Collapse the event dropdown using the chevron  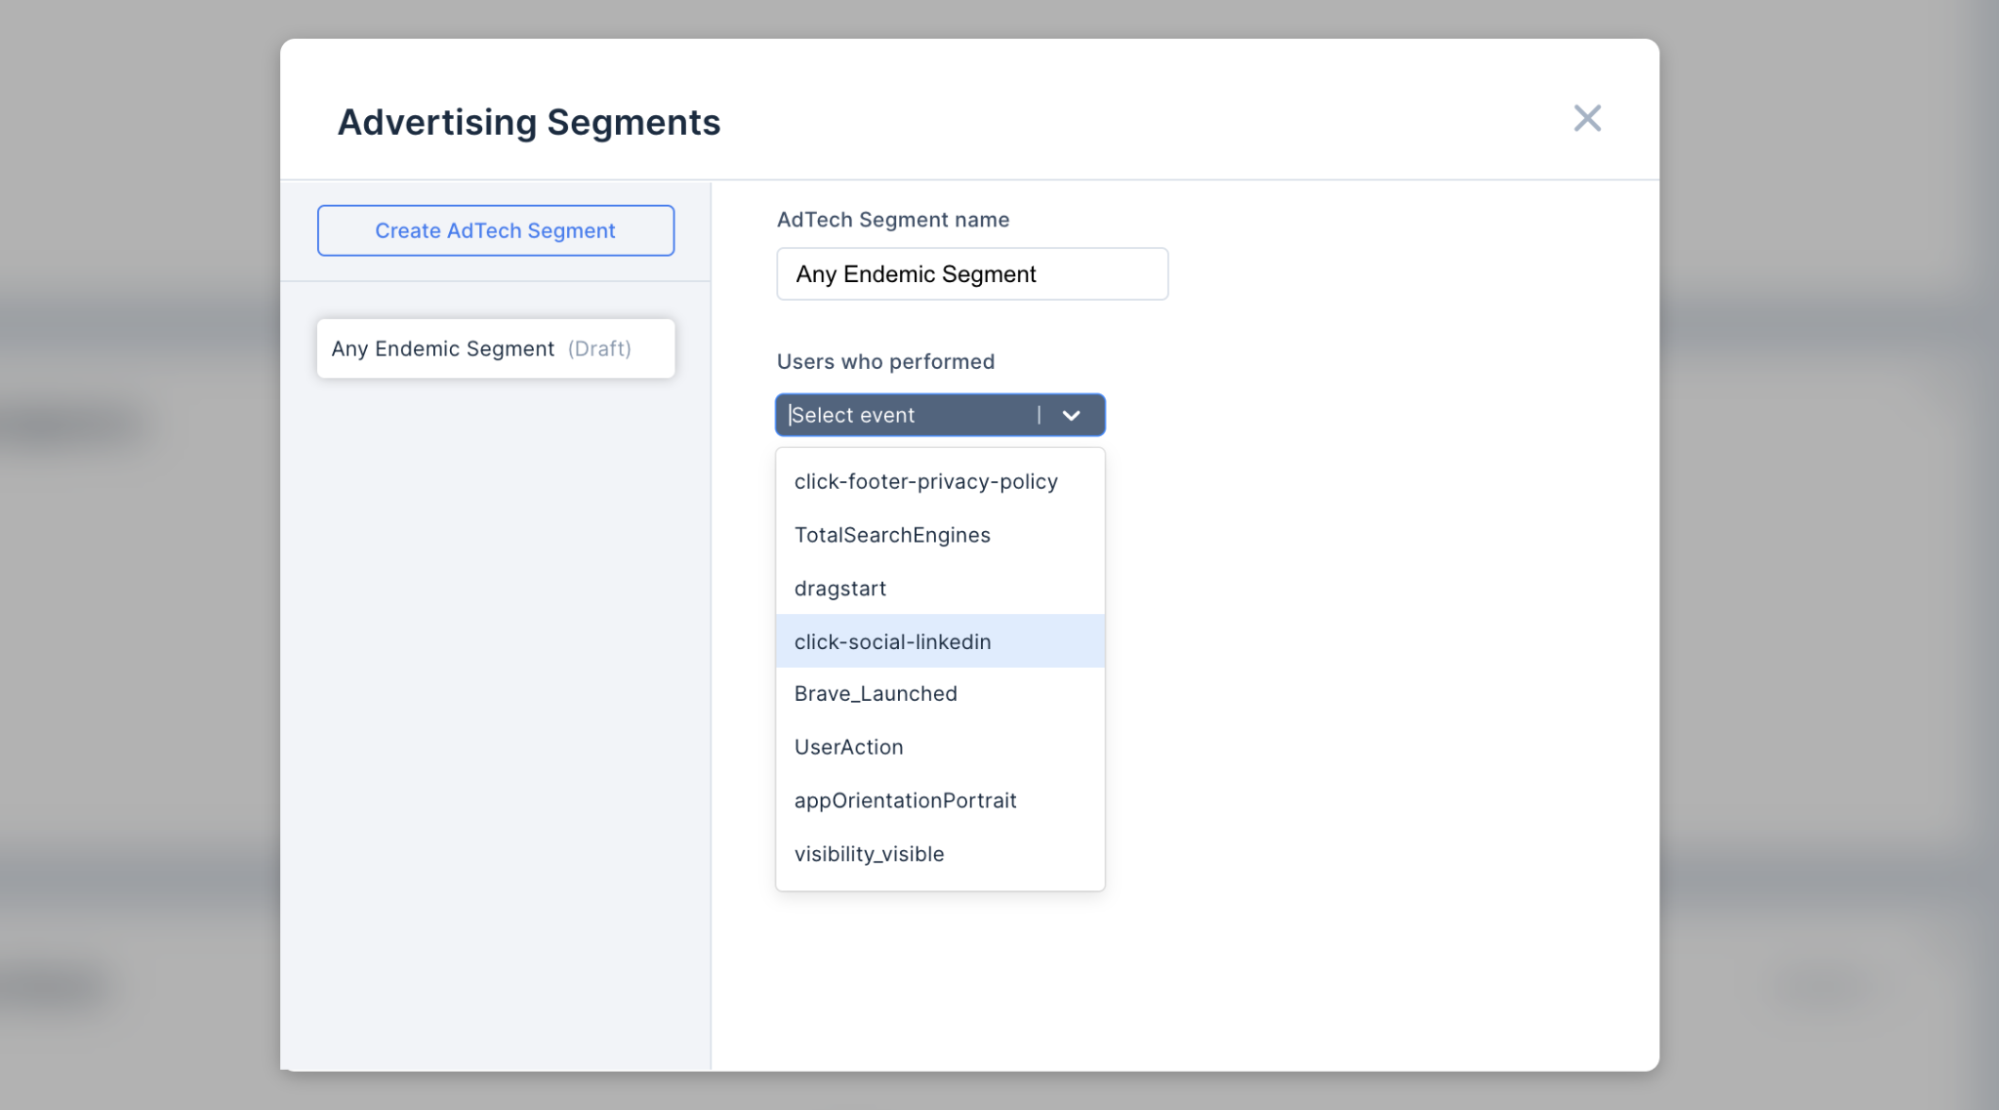(1071, 415)
